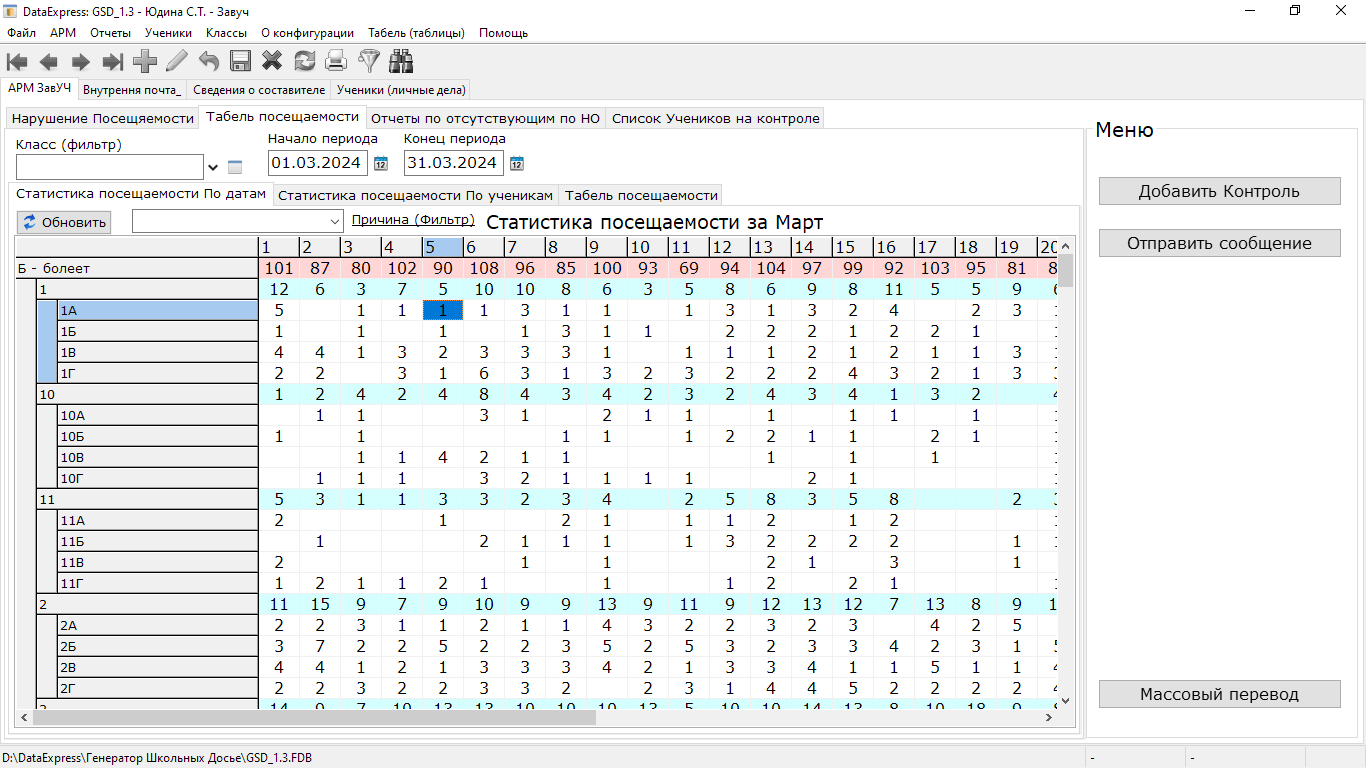The height and width of the screenshot is (768, 1366).
Task: Click the Причина (Фильтр) link
Action: tap(413, 220)
